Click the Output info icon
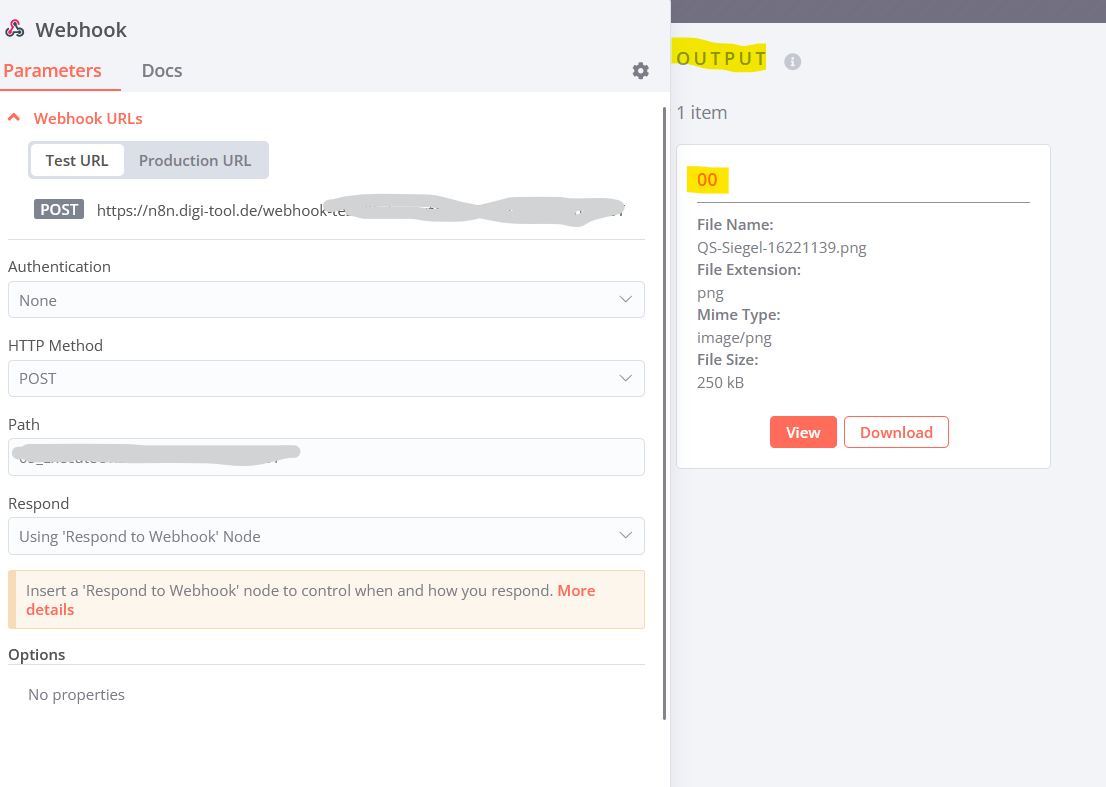Screen dimensions: 1106x787 792,62
